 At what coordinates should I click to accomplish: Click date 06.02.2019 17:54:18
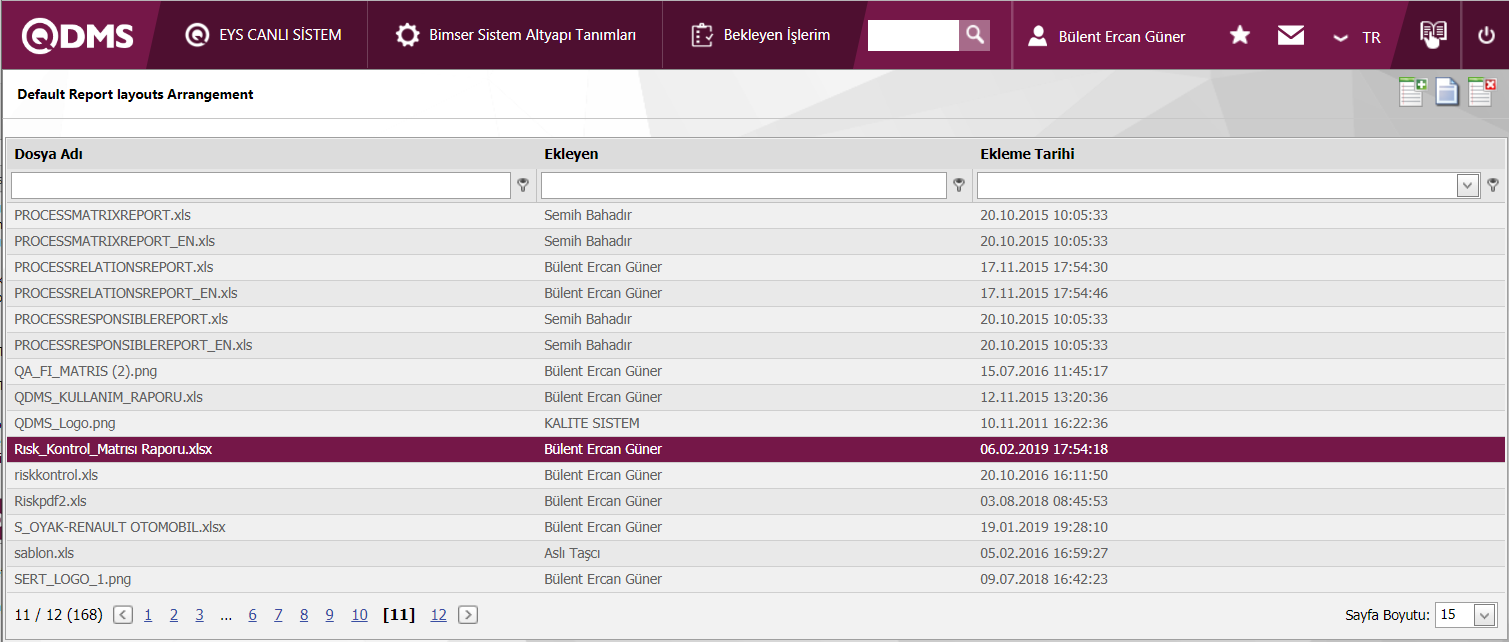pos(1044,449)
